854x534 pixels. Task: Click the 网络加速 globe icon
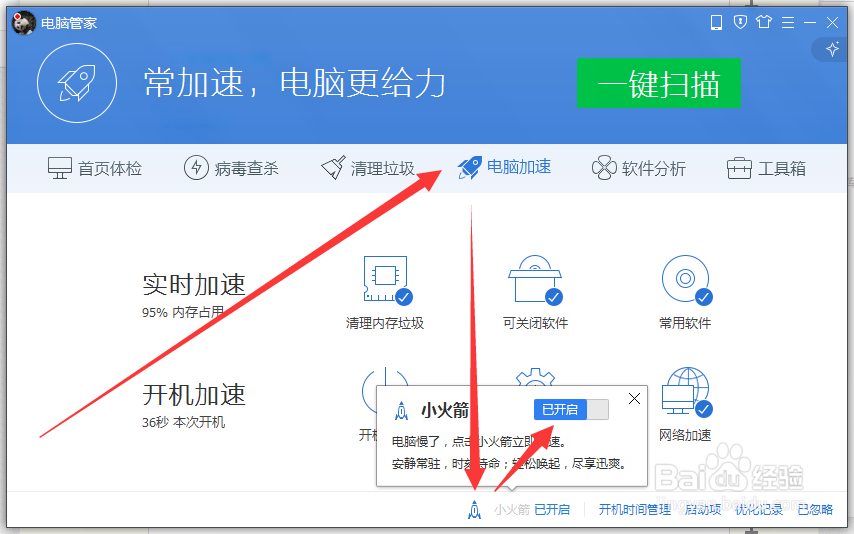coord(687,392)
